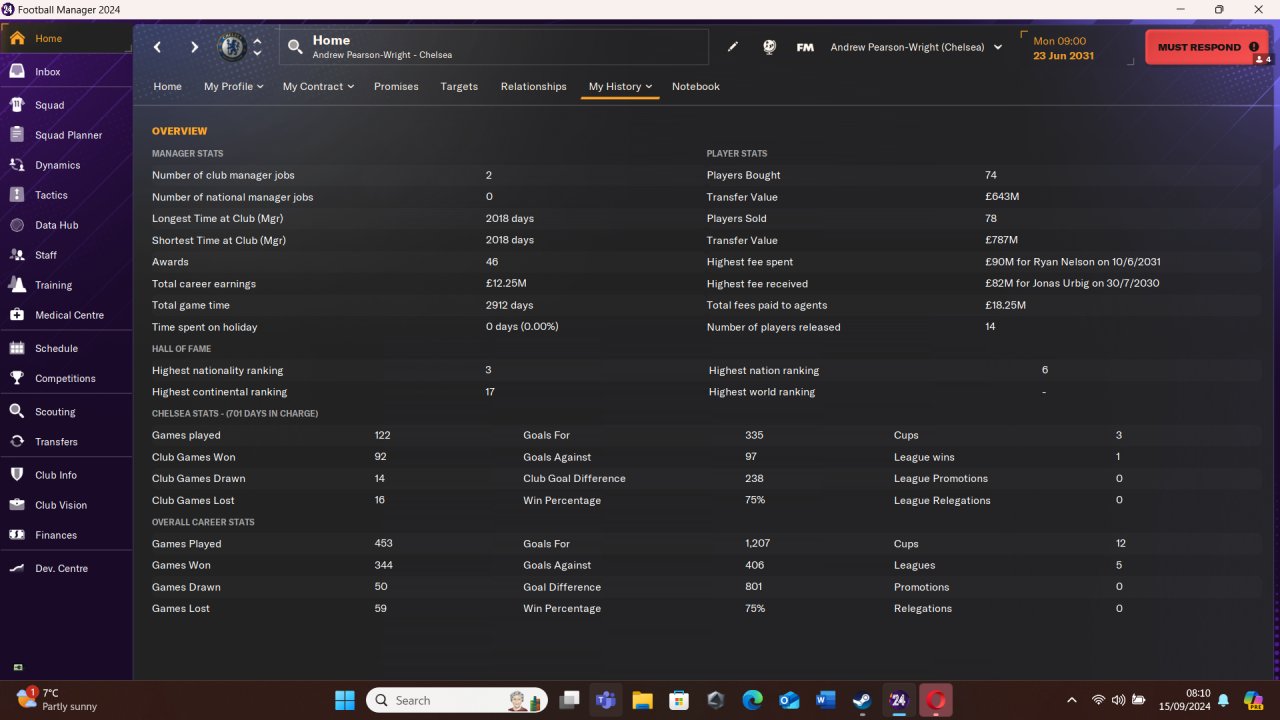Click the Chelsea Stats section heading
This screenshot has height=720, width=1280.
(x=235, y=414)
